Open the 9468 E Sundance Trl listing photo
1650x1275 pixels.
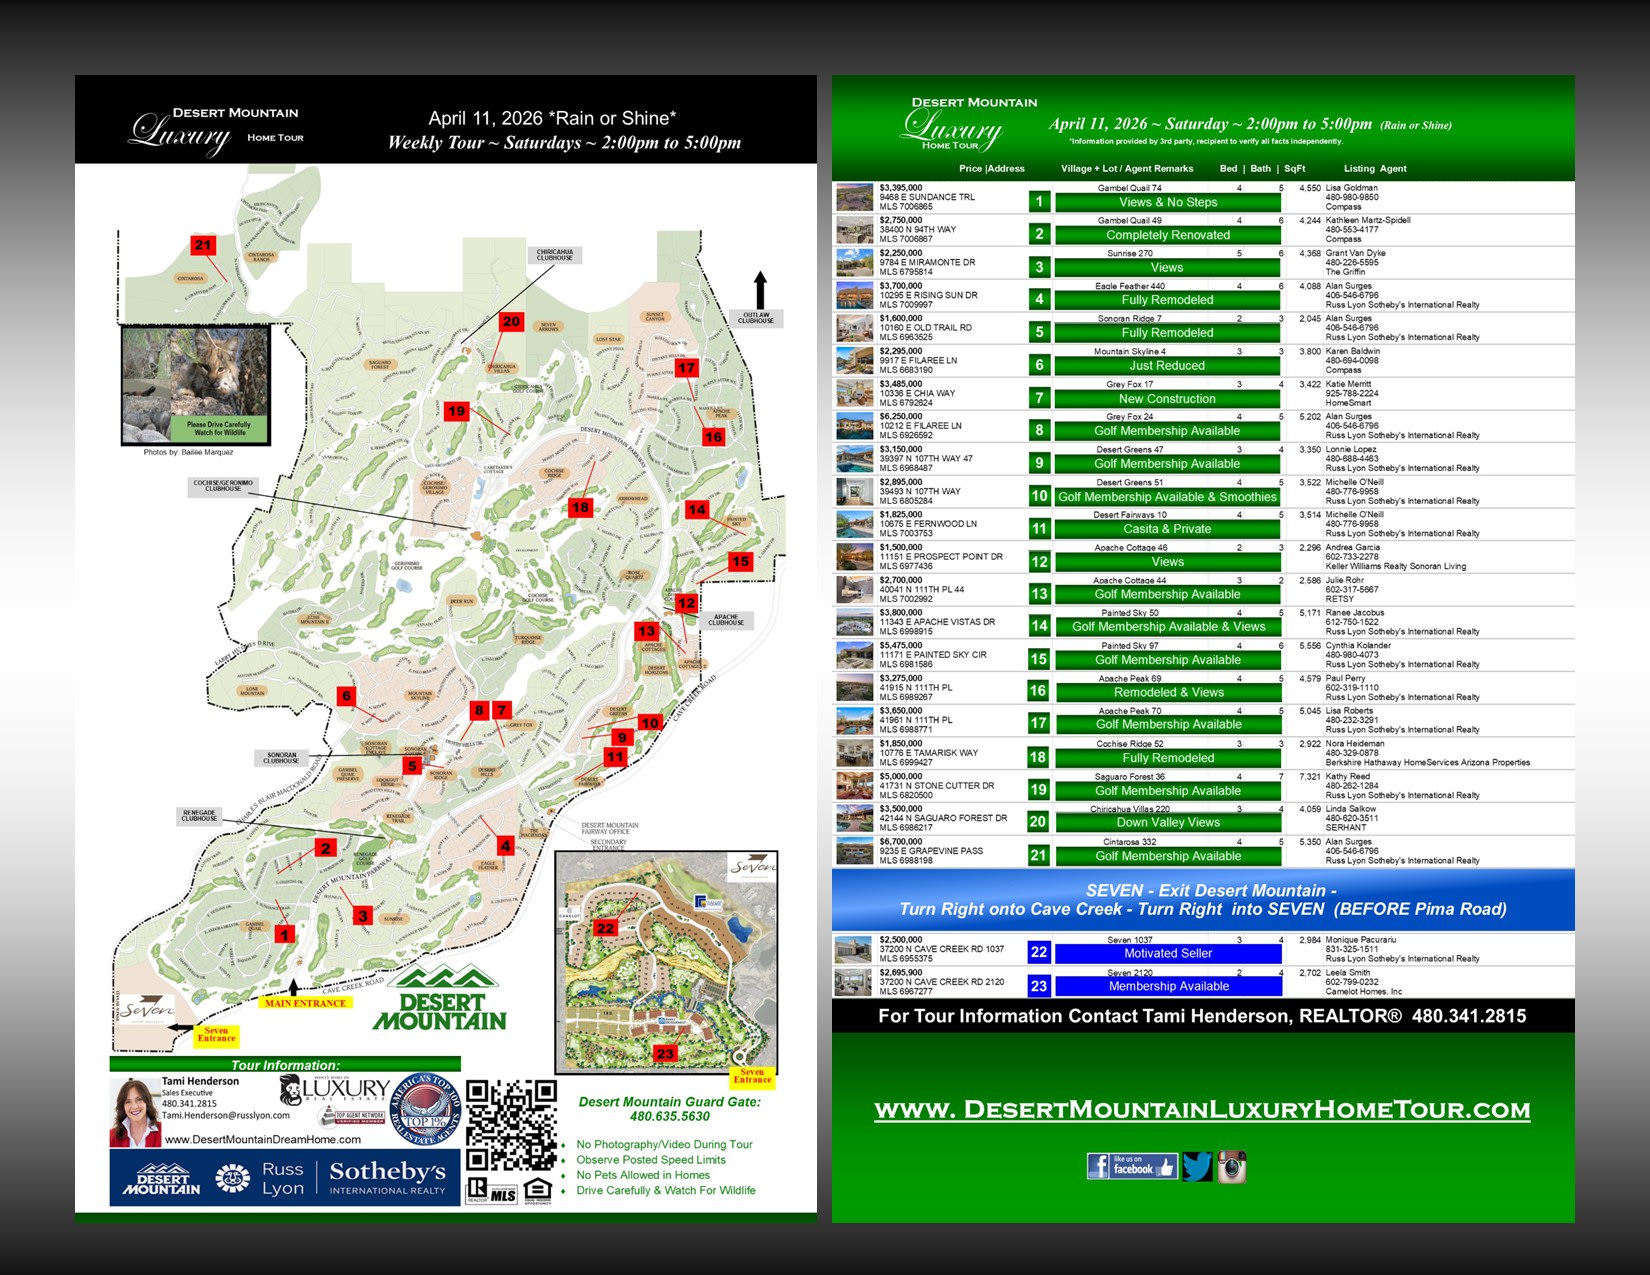[x=855, y=197]
